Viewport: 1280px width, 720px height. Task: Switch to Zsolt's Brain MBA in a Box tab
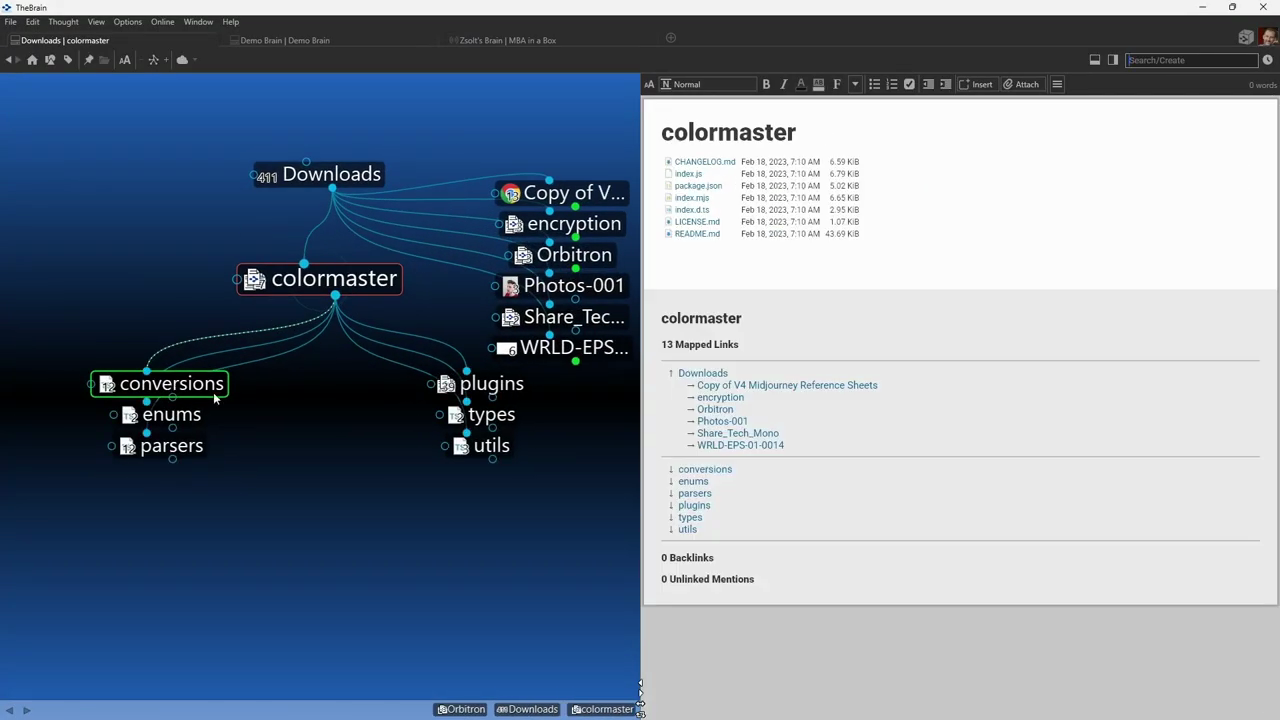[508, 40]
